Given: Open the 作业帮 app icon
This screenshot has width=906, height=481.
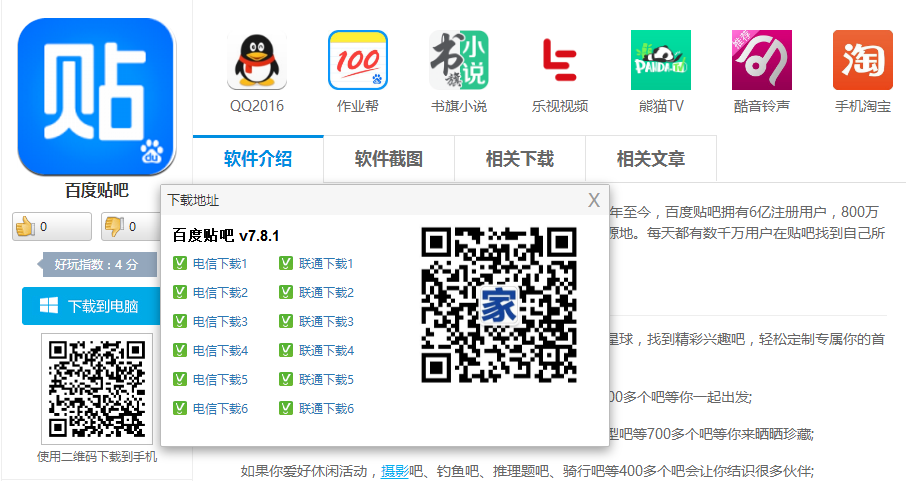Looking at the screenshot, I should point(358,60).
